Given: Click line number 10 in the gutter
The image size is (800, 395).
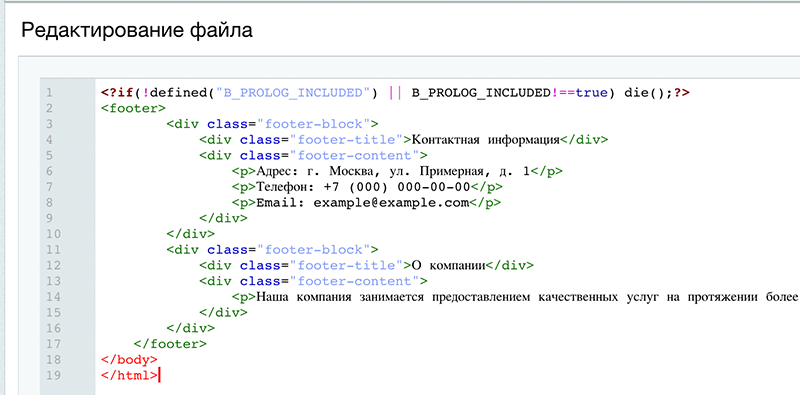Looking at the screenshot, I should 53,234.
